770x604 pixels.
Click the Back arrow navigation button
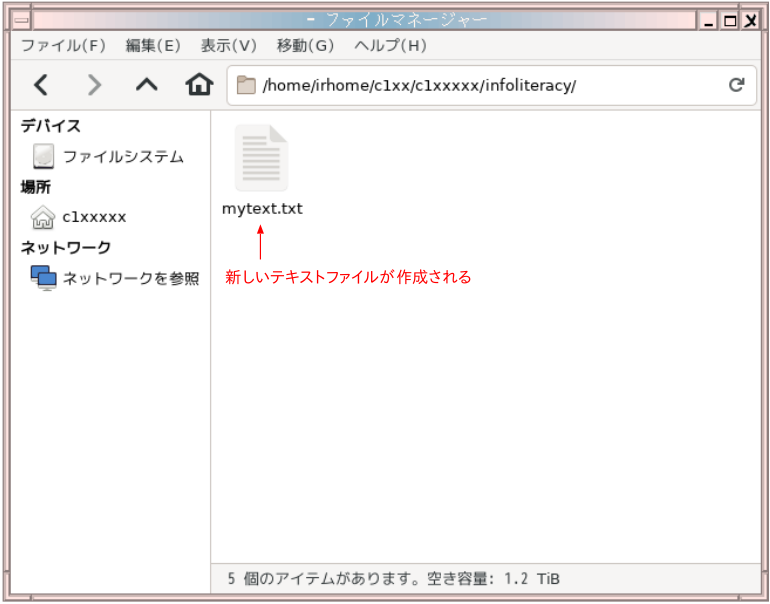pos(41,85)
